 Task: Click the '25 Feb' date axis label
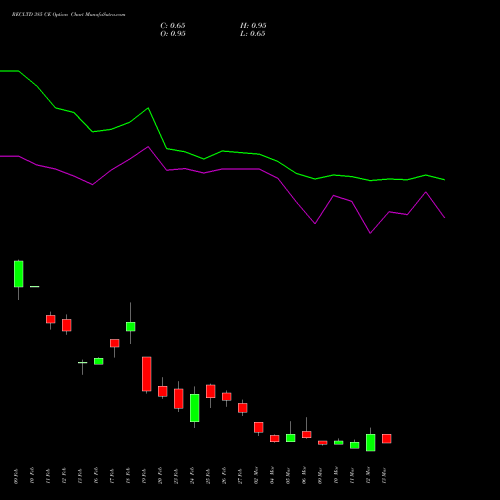(x=208, y=476)
